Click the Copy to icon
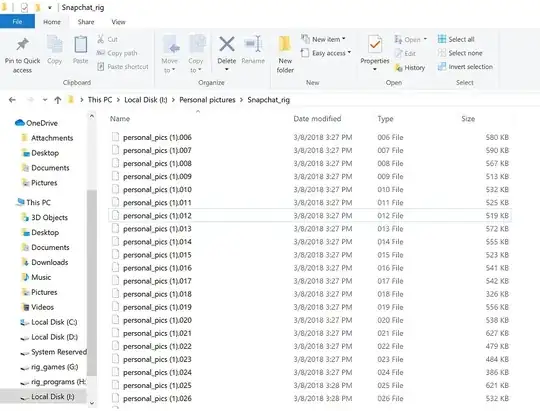Screen dimensions: 540x411 coord(197,44)
